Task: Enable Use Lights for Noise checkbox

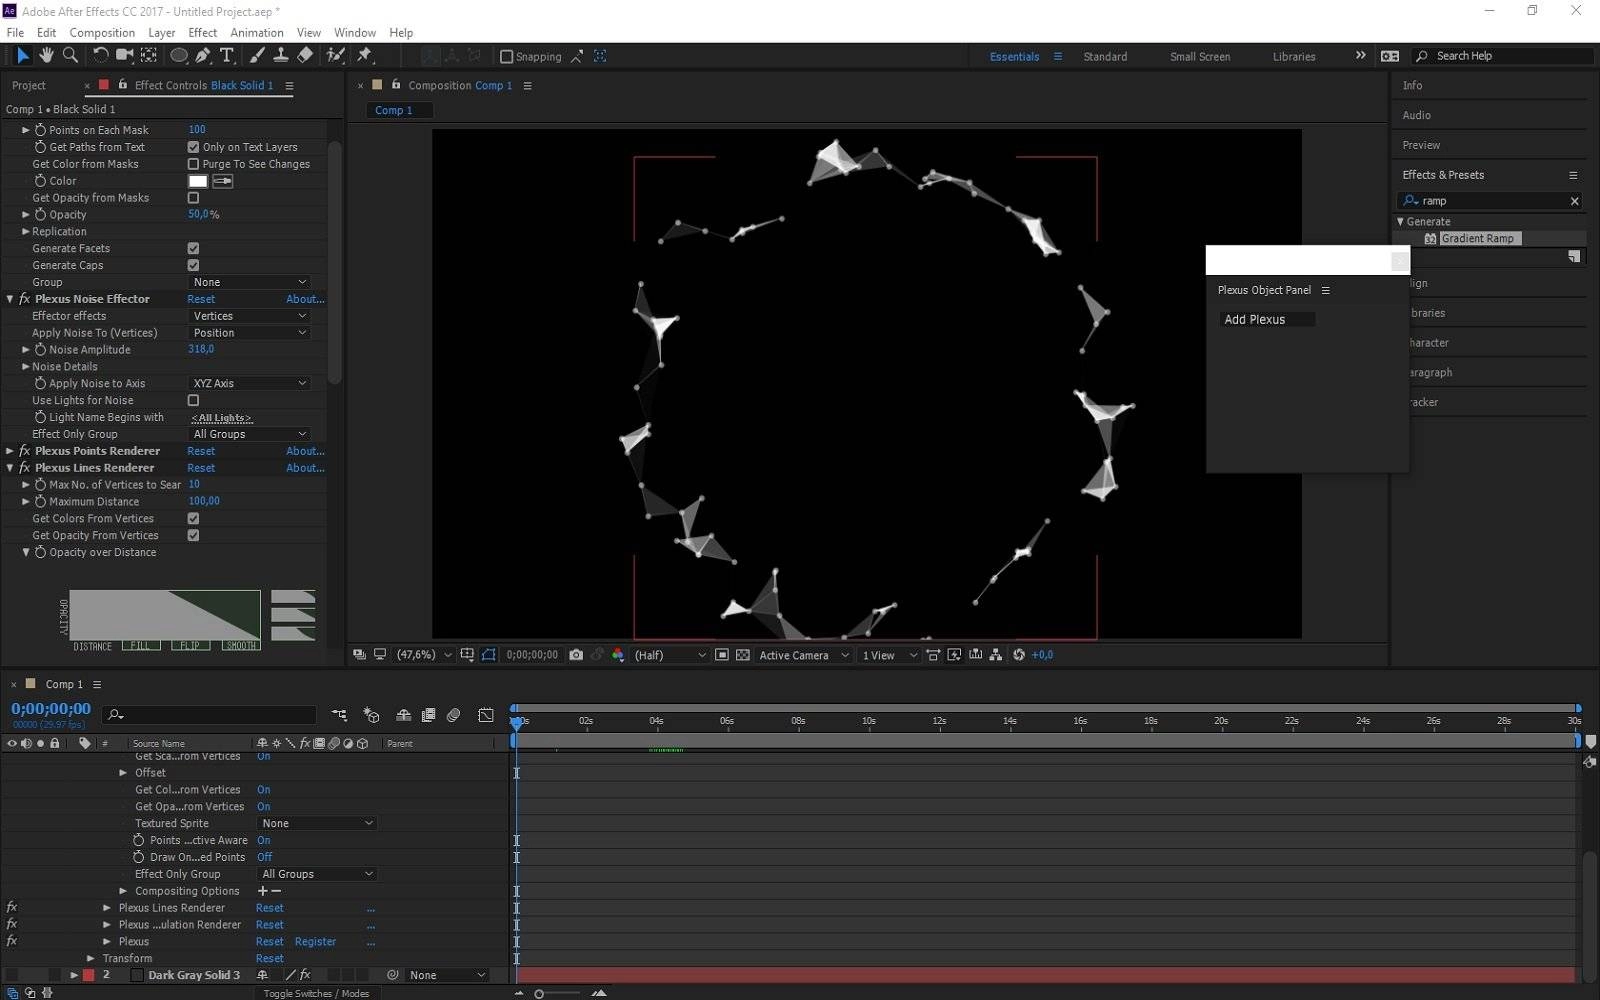Action: 194,400
